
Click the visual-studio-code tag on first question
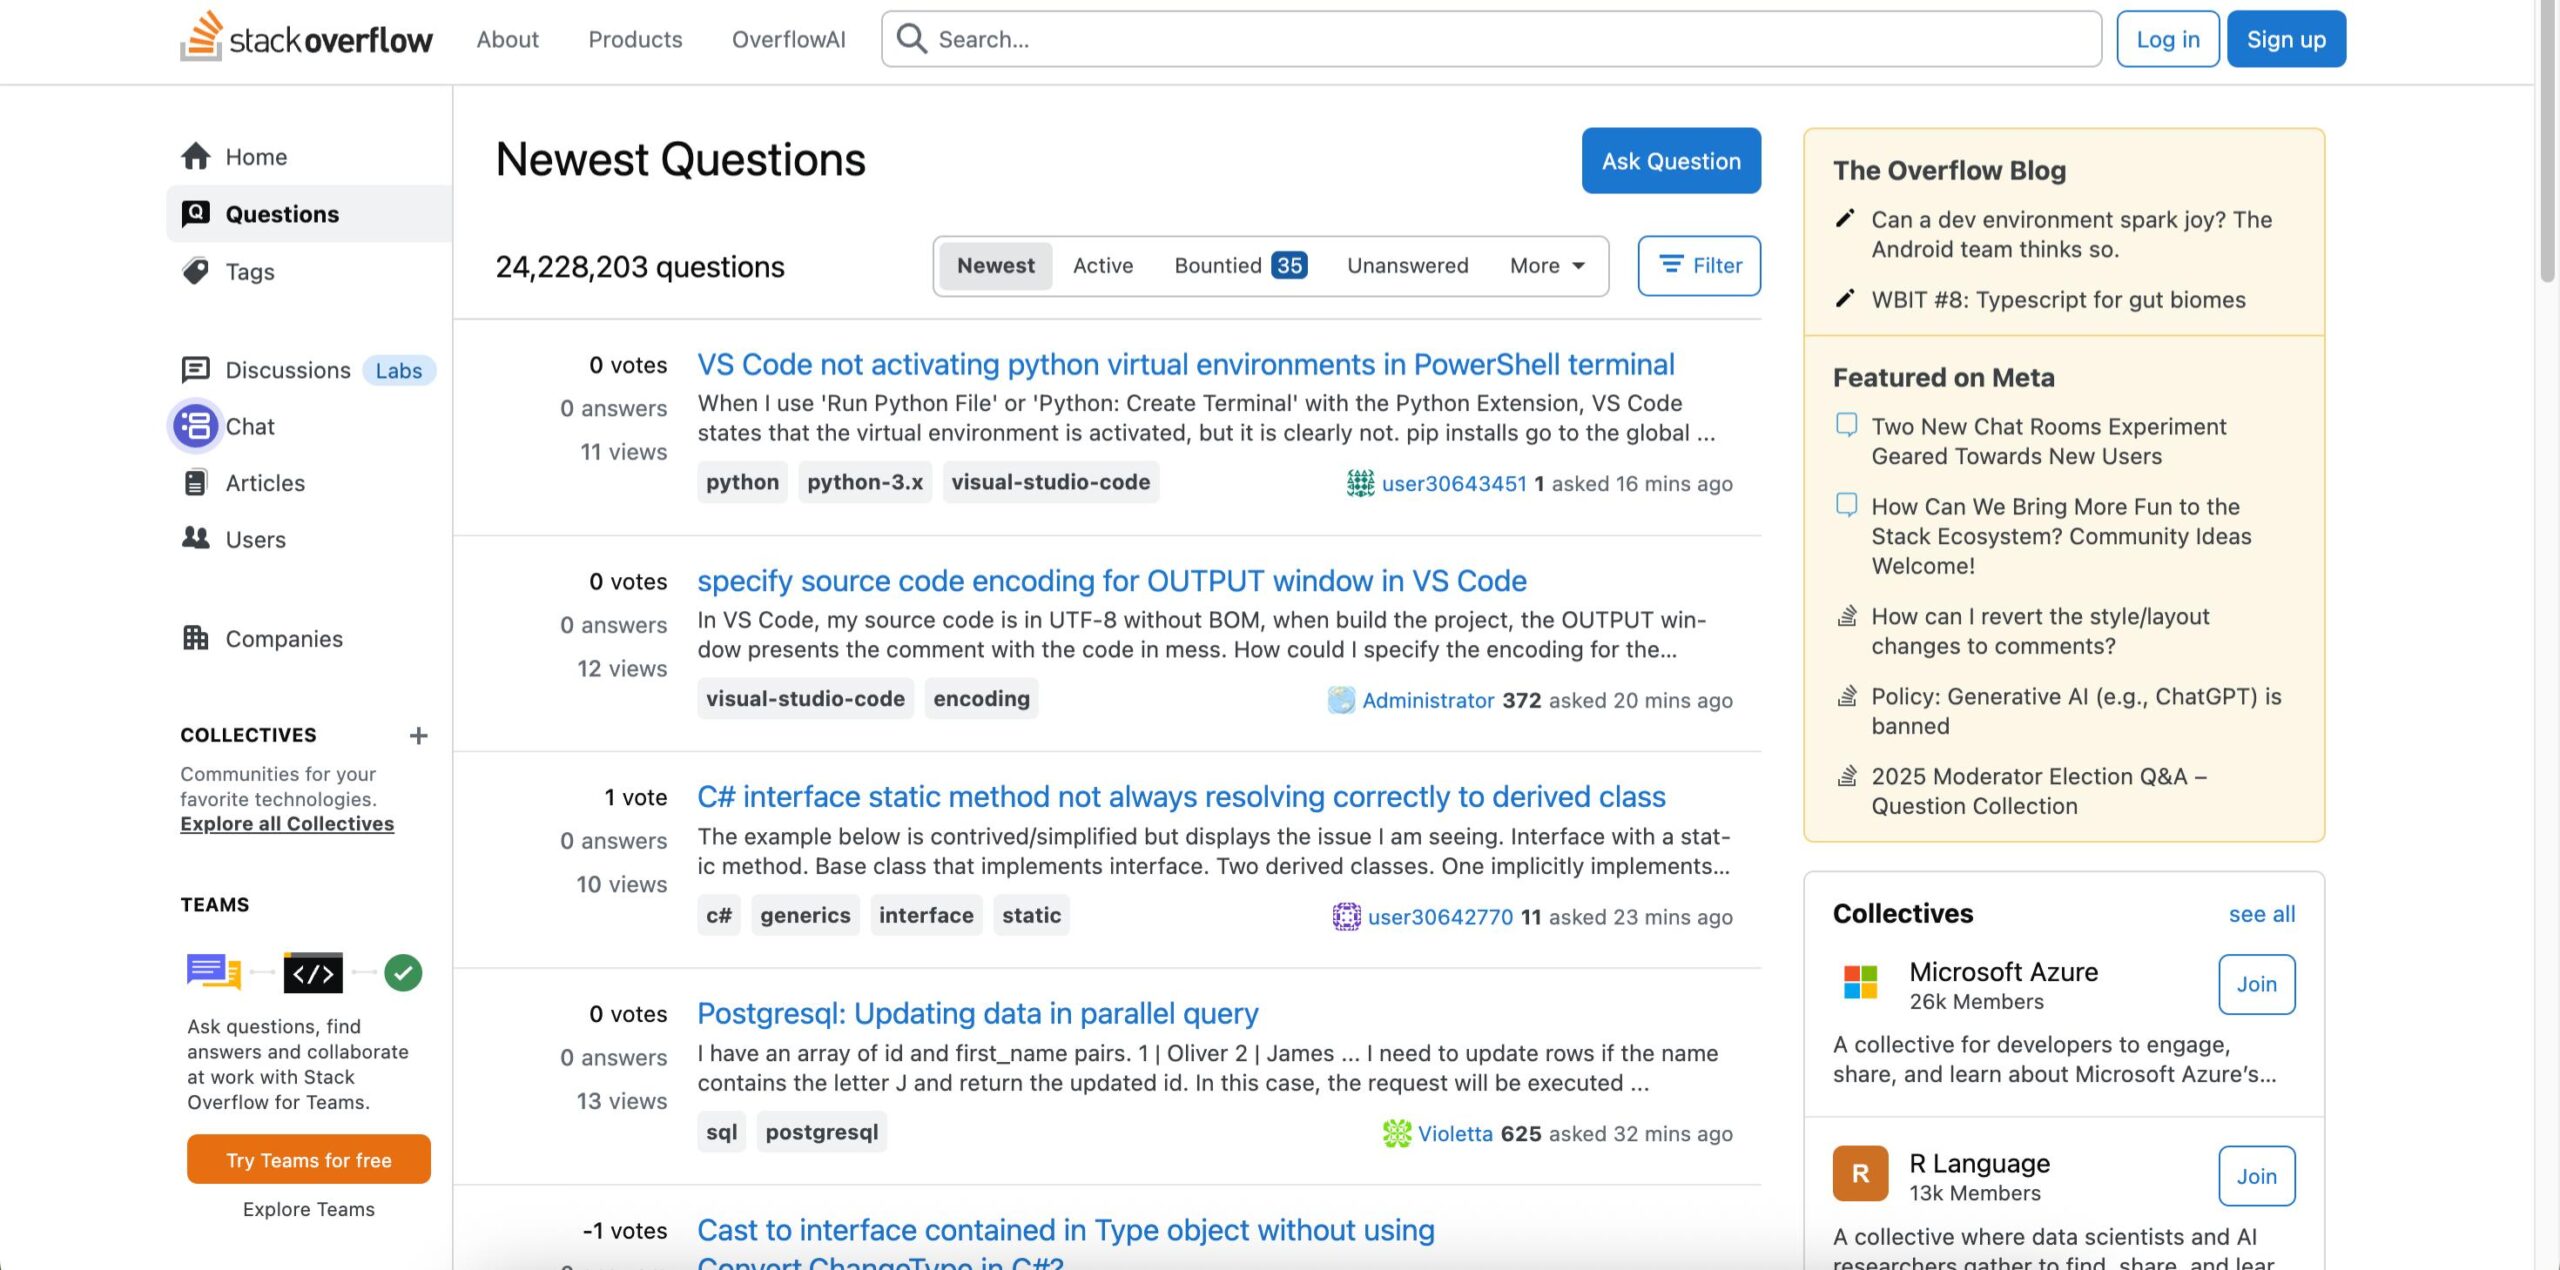[x=1050, y=482]
